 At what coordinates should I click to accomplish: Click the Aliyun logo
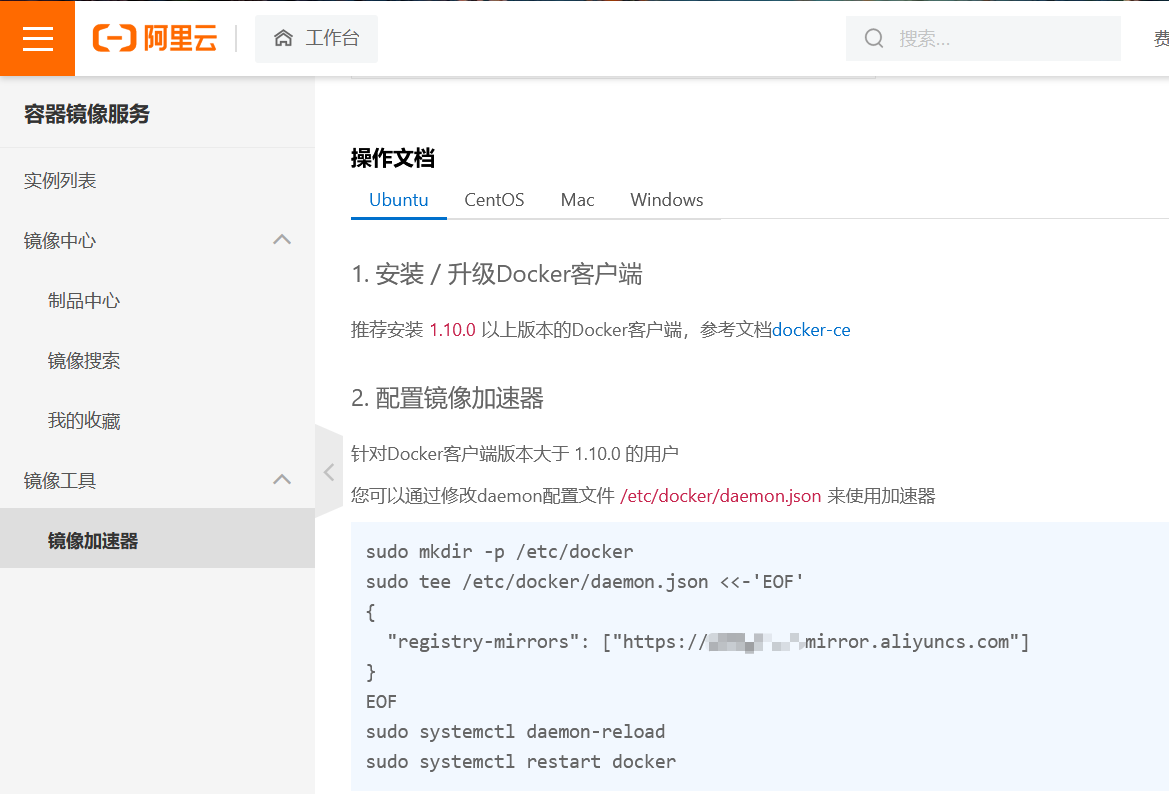point(155,38)
